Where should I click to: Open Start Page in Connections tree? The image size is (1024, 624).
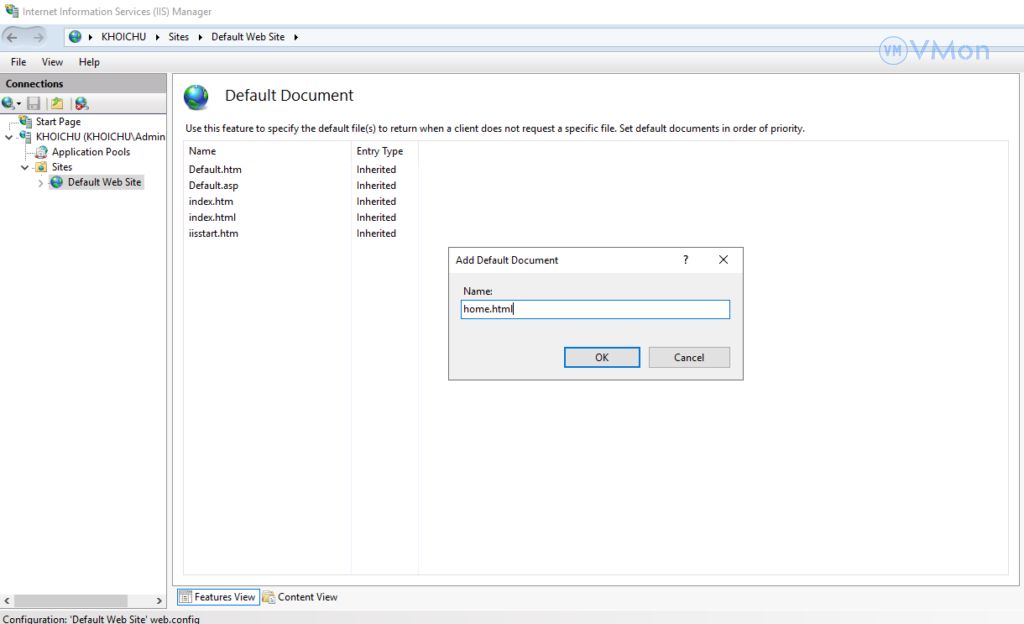[x=58, y=122]
